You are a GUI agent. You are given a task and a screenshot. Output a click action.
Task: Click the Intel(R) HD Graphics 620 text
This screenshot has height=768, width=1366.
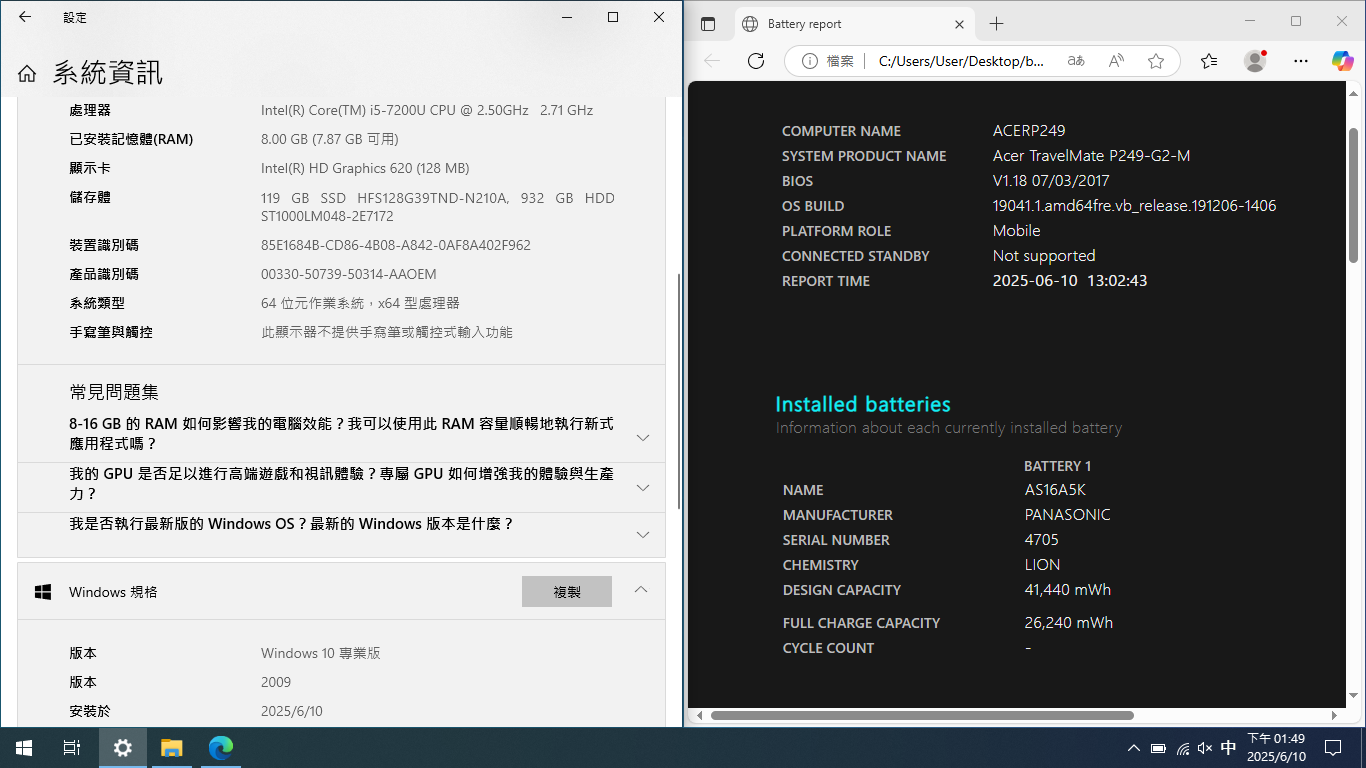click(x=365, y=168)
